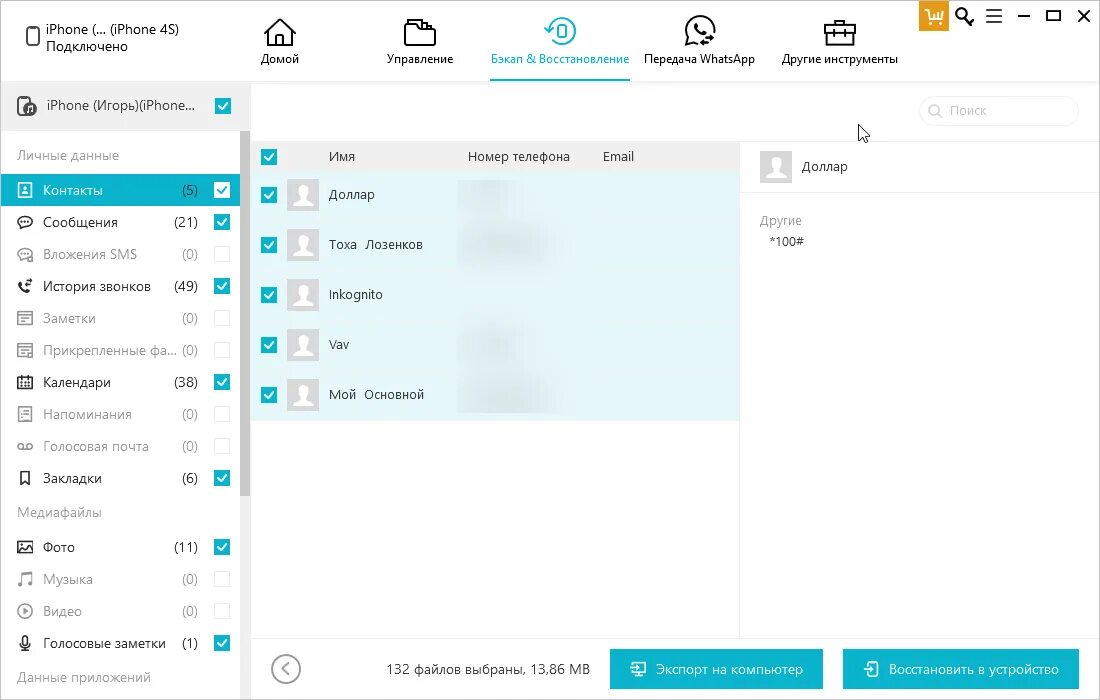This screenshot has width=1100, height=700.
Task: Click the sidebar vertical scrollbar
Action: (245, 314)
